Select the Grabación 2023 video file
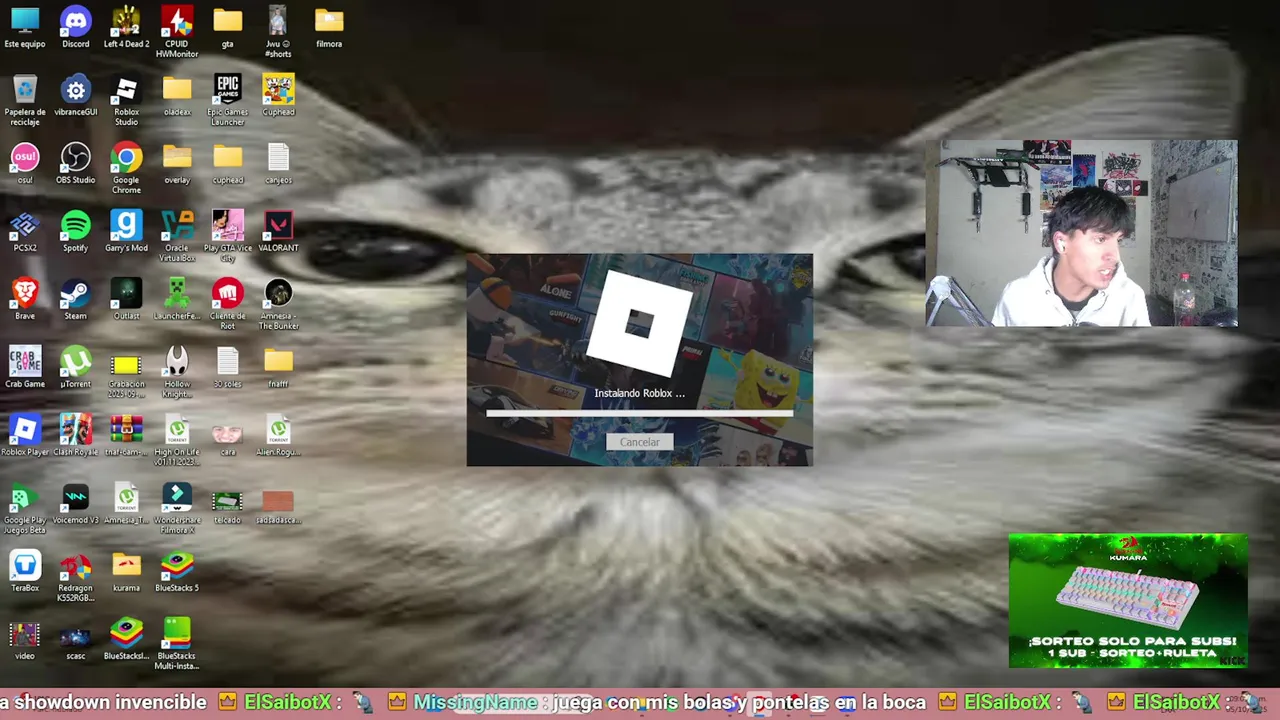Viewport: 1280px width, 720px height. [x=126, y=372]
